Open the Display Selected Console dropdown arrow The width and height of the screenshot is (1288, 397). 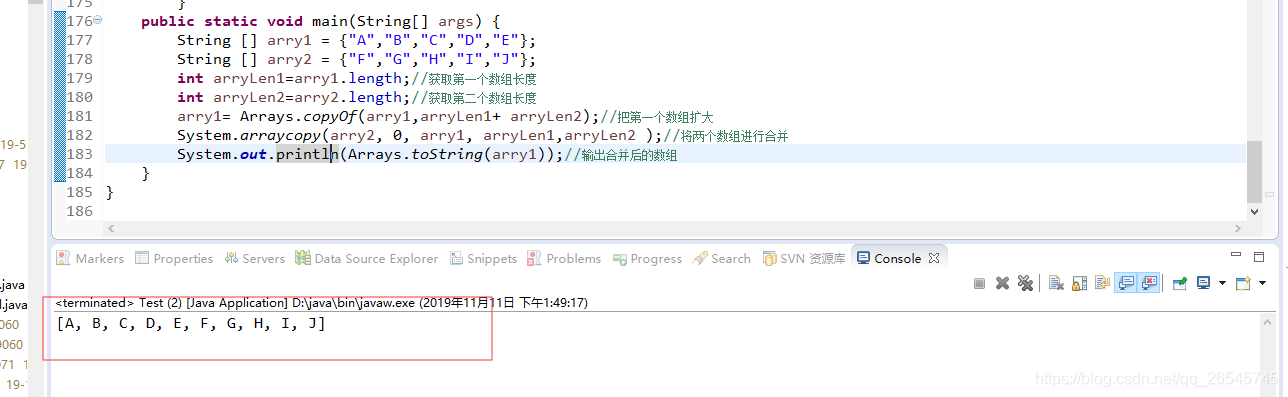[x=1222, y=283]
